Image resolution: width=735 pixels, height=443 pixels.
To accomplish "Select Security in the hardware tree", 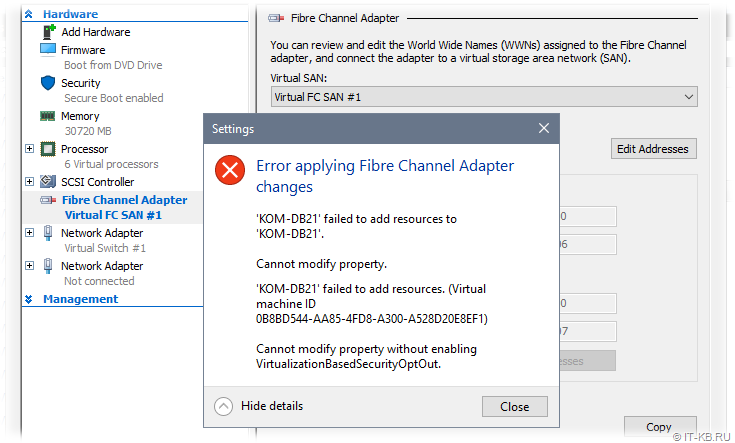I will (x=81, y=83).
